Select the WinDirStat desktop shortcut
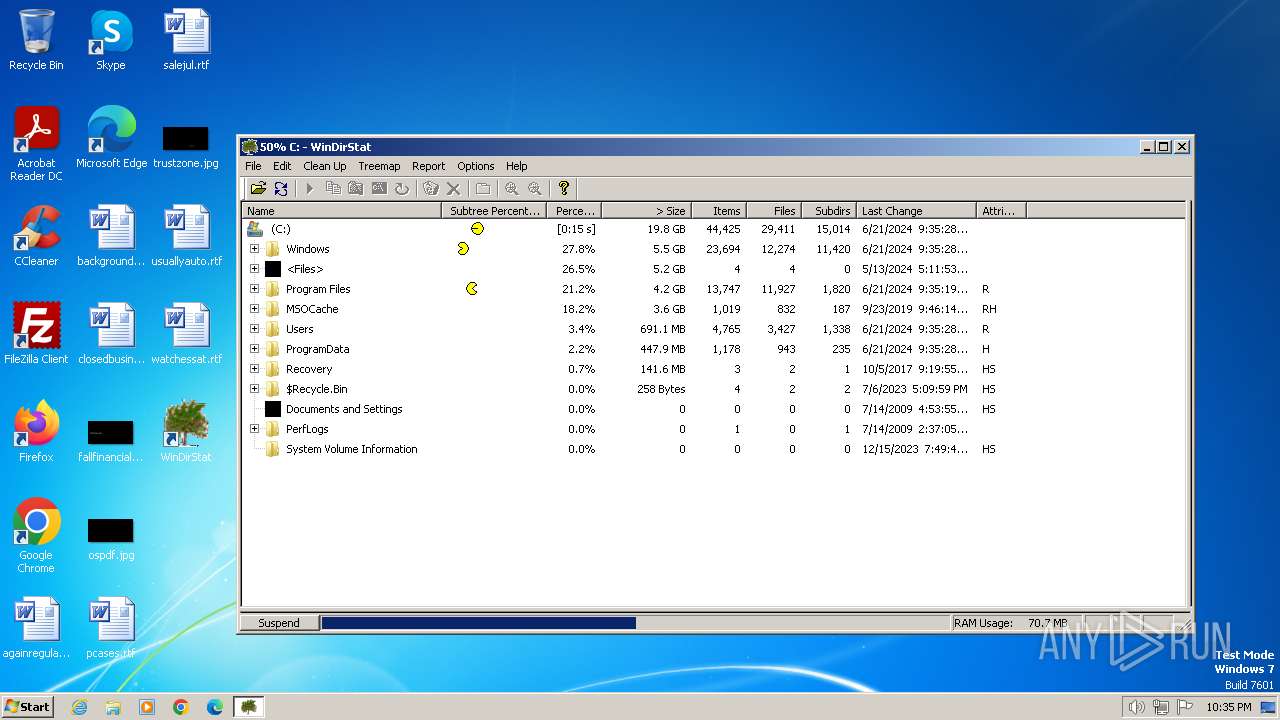1280x720 pixels. [x=186, y=432]
